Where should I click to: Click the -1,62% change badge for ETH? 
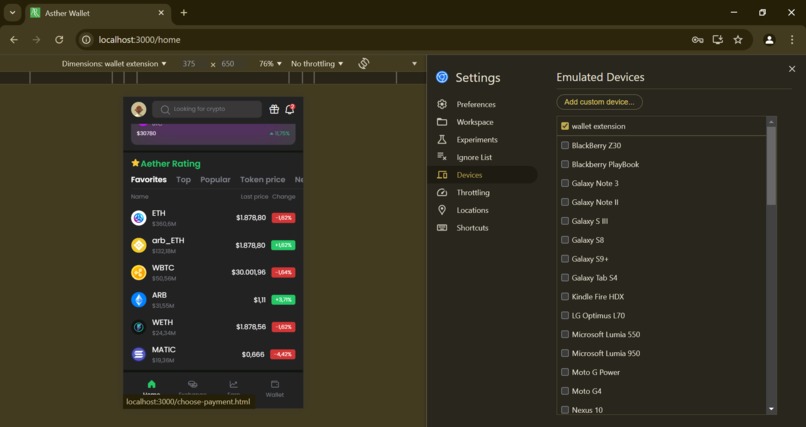(x=283, y=218)
